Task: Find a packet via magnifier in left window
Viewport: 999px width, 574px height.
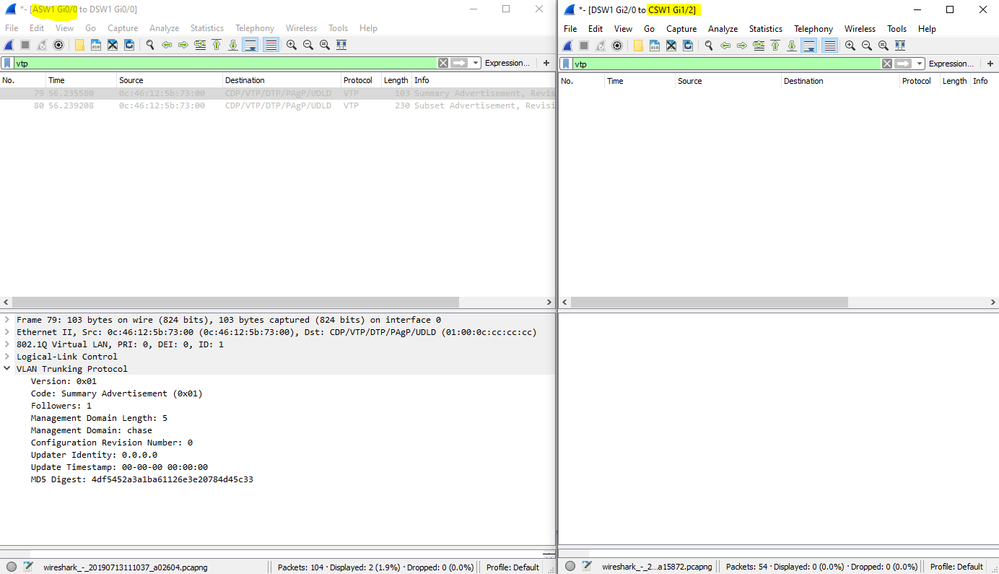Action: click(150, 45)
